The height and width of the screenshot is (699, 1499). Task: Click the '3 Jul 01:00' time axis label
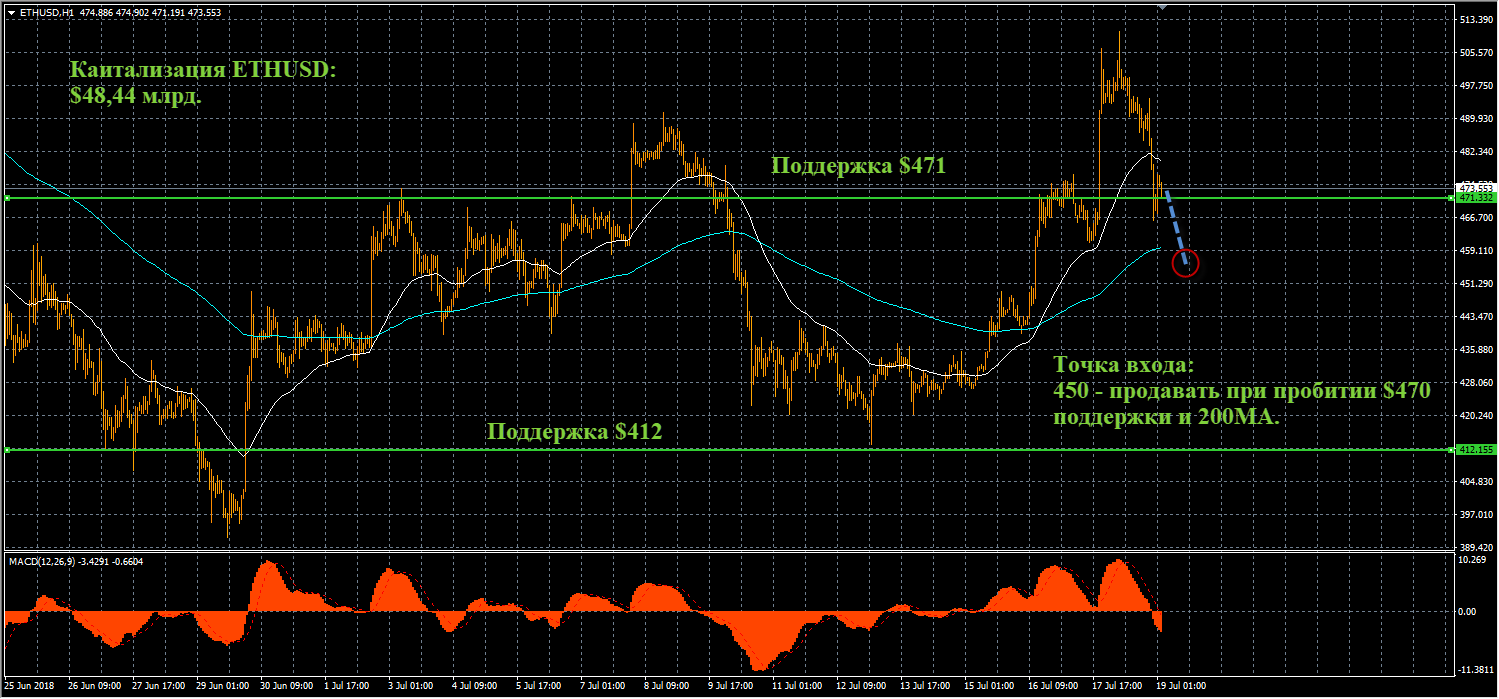tap(412, 687)
